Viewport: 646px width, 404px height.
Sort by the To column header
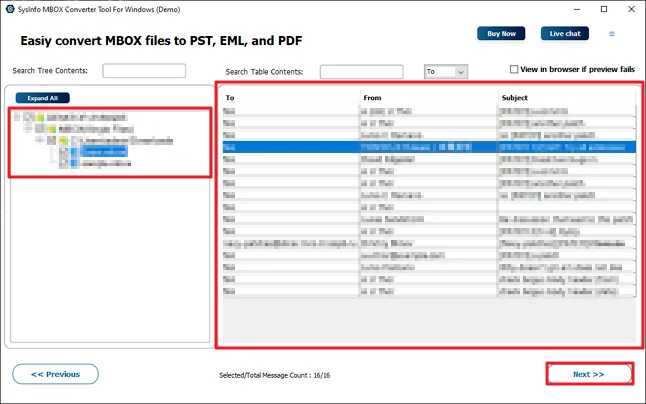pos(230,98)
